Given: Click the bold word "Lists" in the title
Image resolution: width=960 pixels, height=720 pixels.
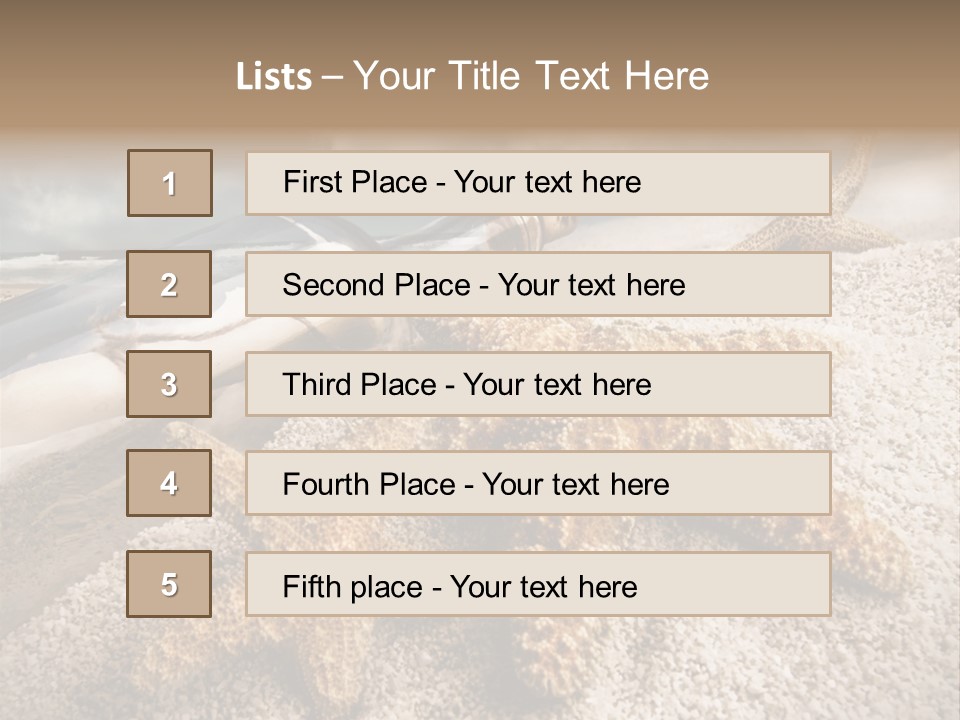Looking at the screenshot, I should pyautogui.click(x=273, y=76).
